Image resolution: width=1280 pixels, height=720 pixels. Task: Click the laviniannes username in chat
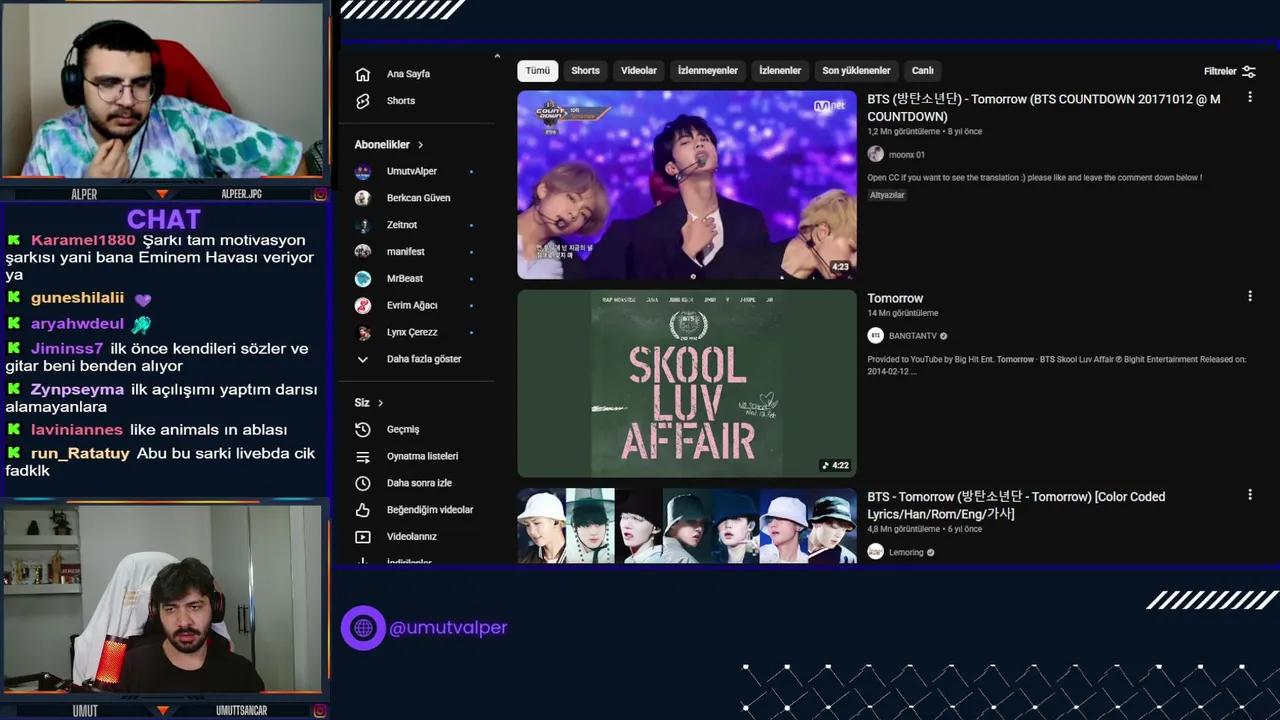77,430
